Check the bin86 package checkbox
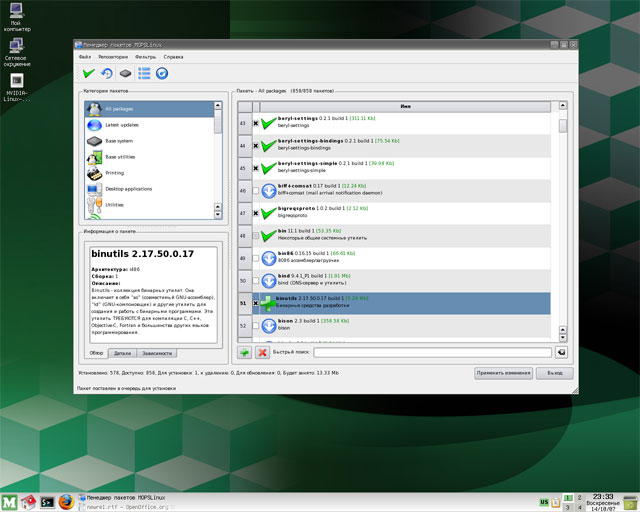Screen dimensions: 640x512 tap(256, 258)
